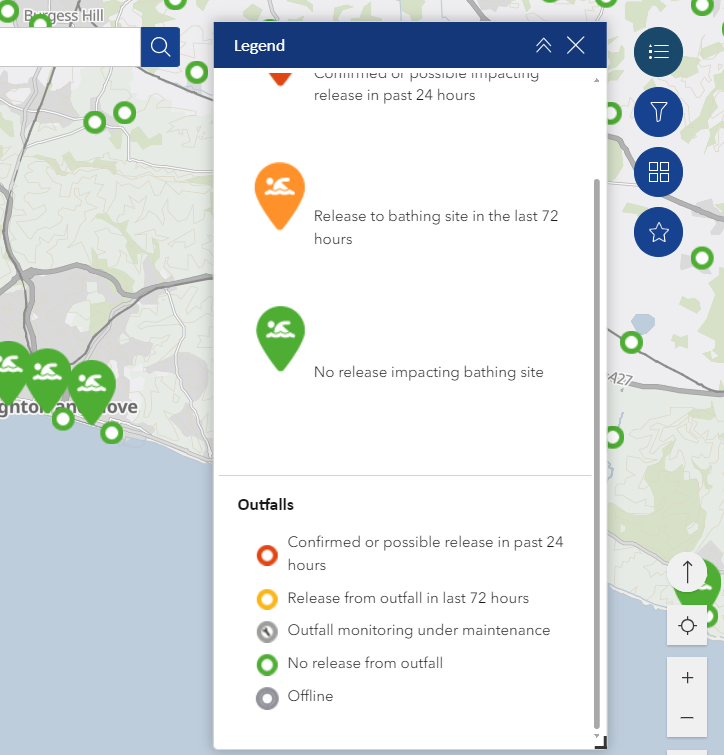Zoom out with the minus button
Image resolution: width=724 pixels, height=755 pixels.
[687, 718]
